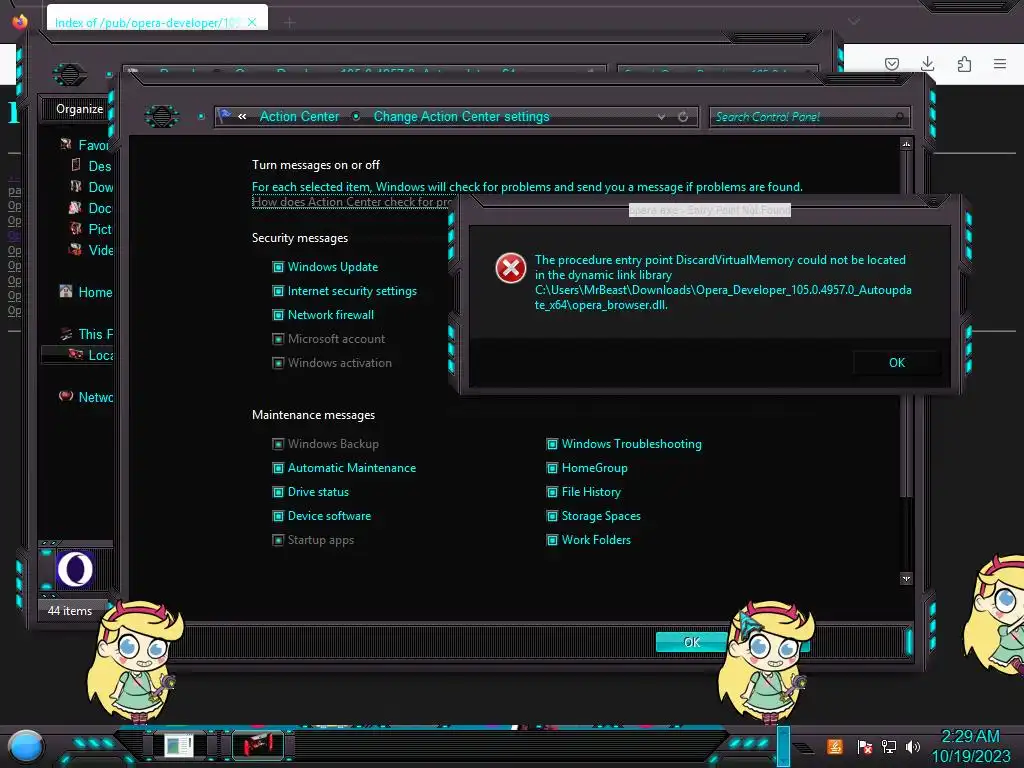Close the Firefox 'Index of /pub/opera-developer' tab
1024x768 pixels.
coord(252,22)
